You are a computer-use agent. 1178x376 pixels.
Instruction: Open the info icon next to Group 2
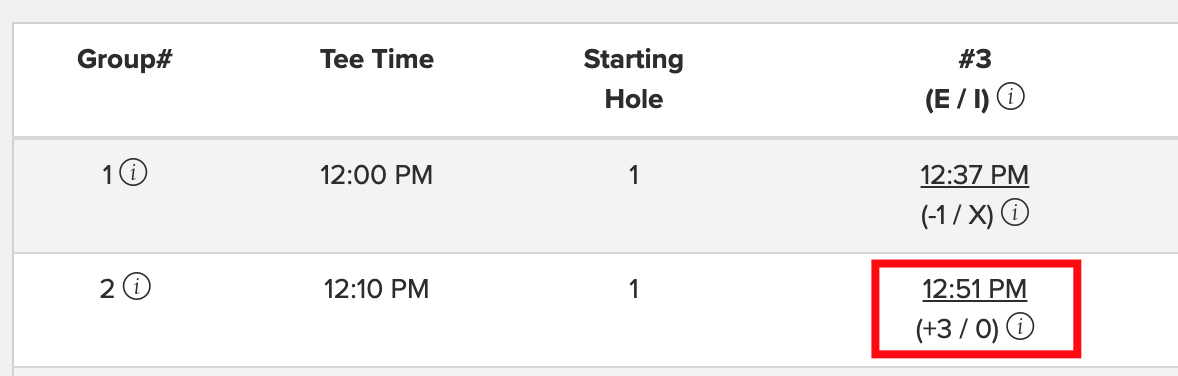(137, 287)
